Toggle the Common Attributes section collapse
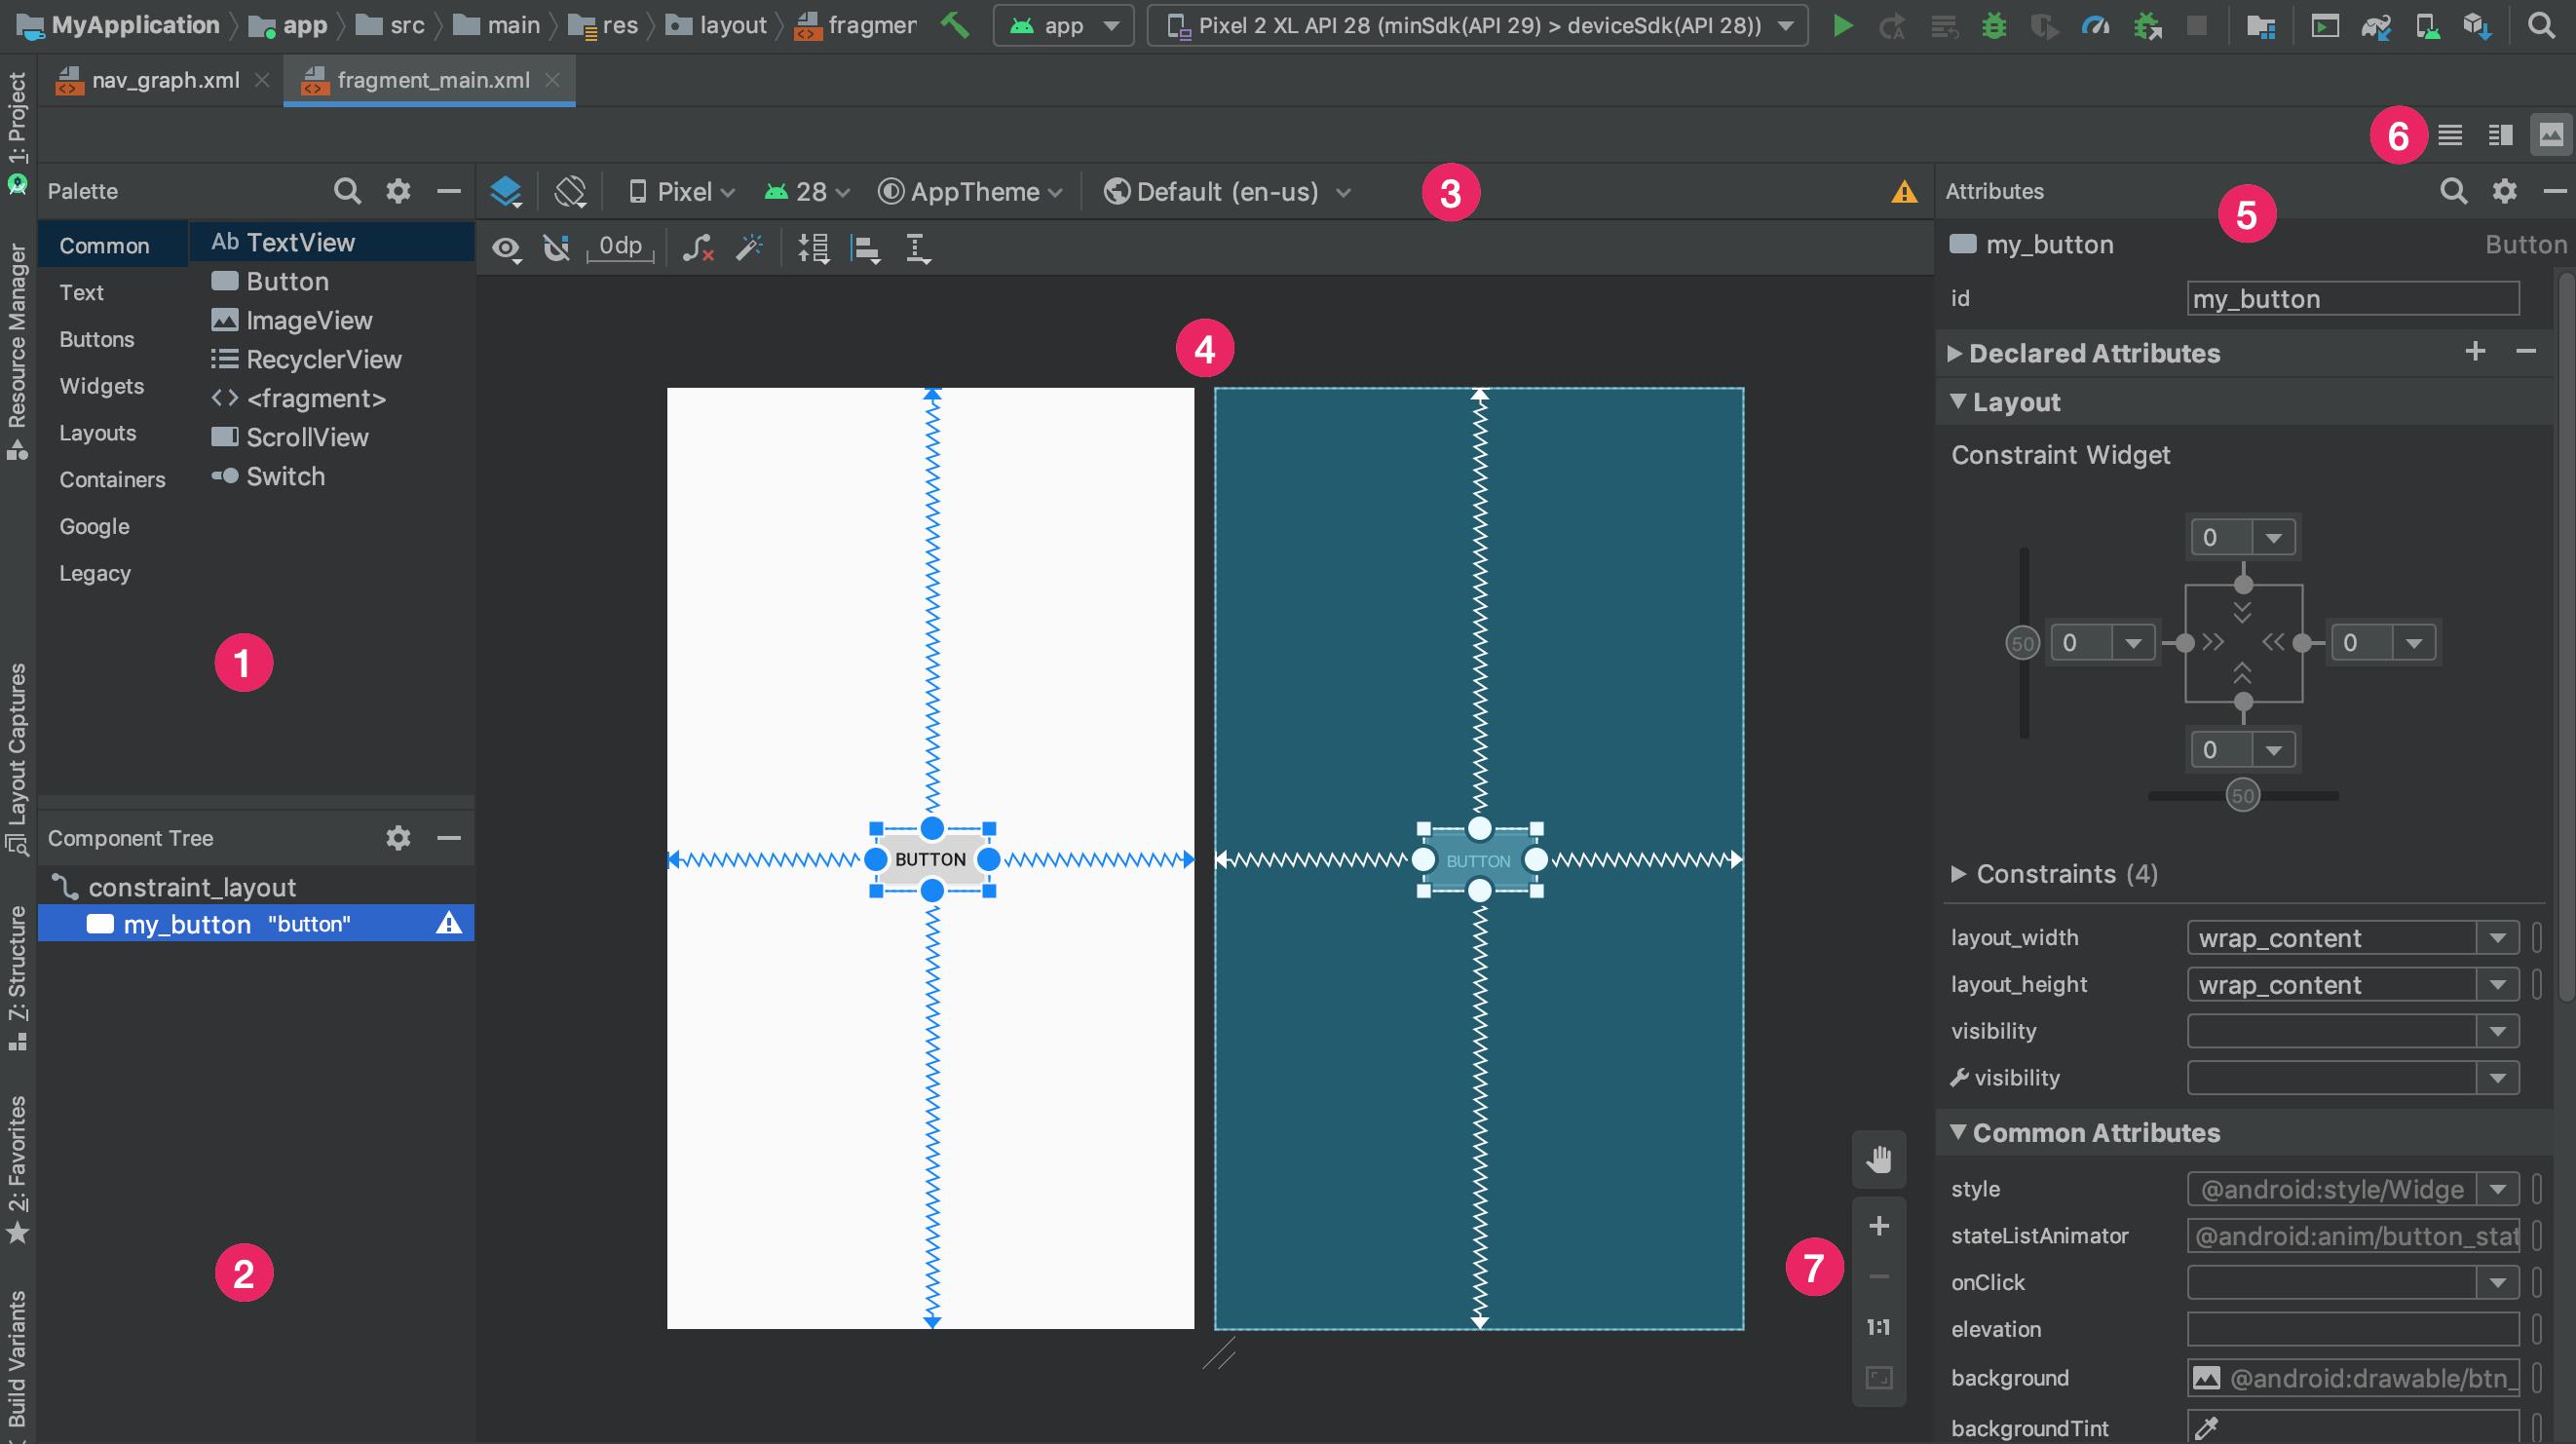2576x1444 pixels. tap(1960, 1131)
